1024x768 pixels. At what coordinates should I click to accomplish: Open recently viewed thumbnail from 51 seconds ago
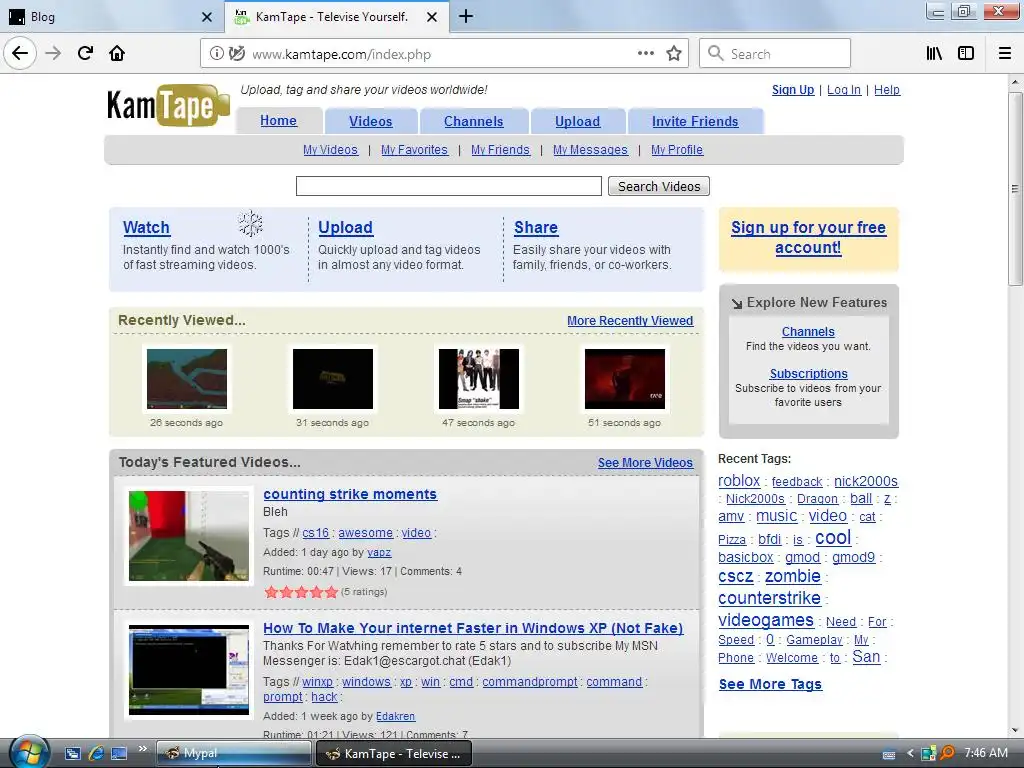625,379
